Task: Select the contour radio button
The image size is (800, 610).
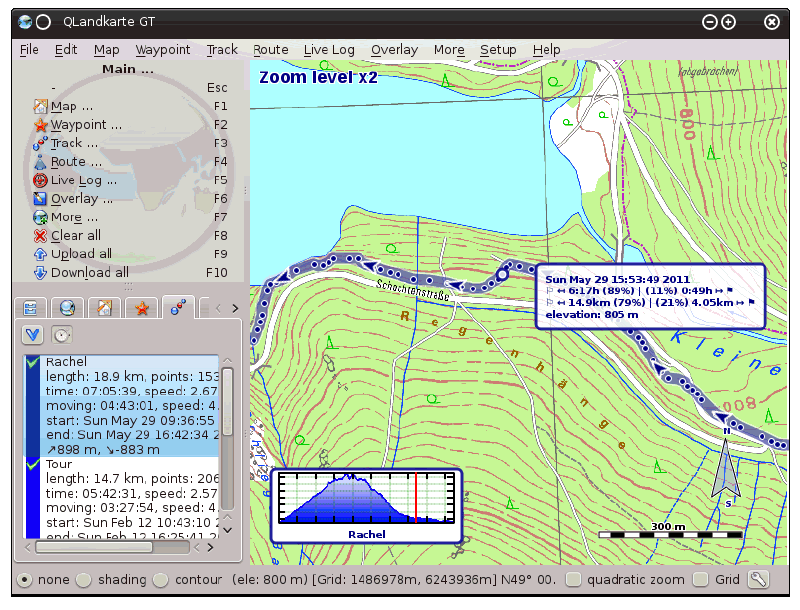Action: pyautogui.click(x=160, y=579)
